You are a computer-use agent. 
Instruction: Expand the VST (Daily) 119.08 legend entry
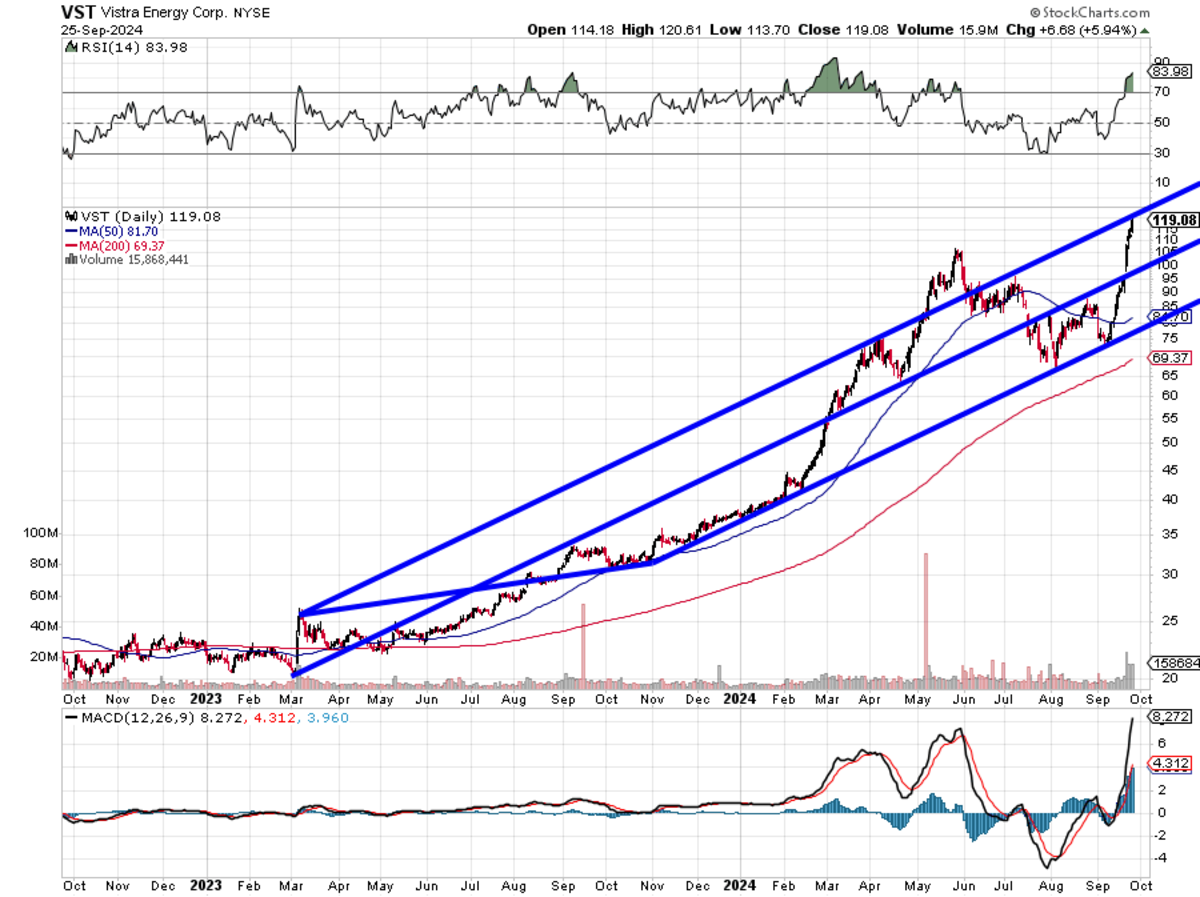point(148,216)
